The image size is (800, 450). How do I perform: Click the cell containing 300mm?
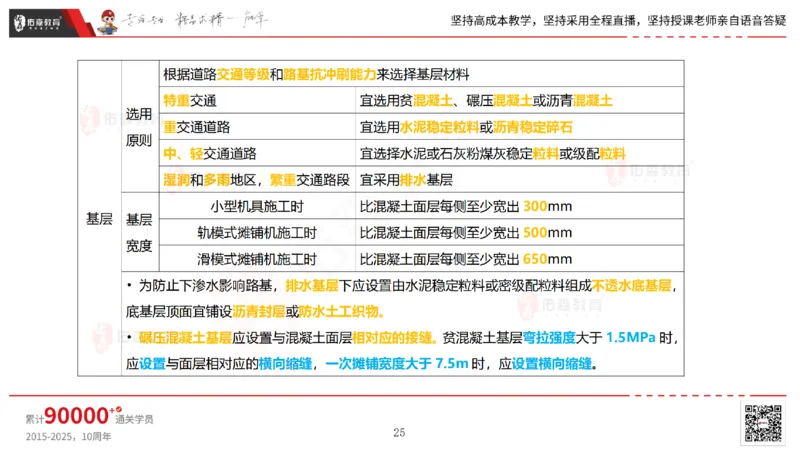tap(519, 206)
